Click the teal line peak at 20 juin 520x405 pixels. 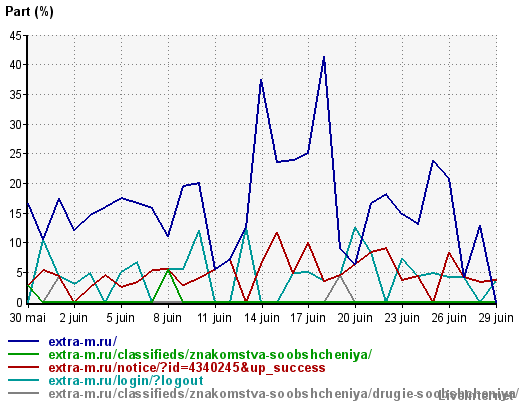355,228
